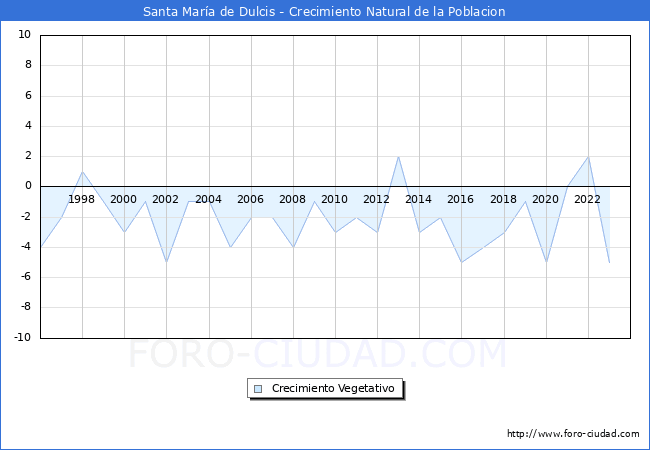Viewport: 650px width, 450px height.
Task: Select the 2002 x-axis year label
Action: coord(165,199)
